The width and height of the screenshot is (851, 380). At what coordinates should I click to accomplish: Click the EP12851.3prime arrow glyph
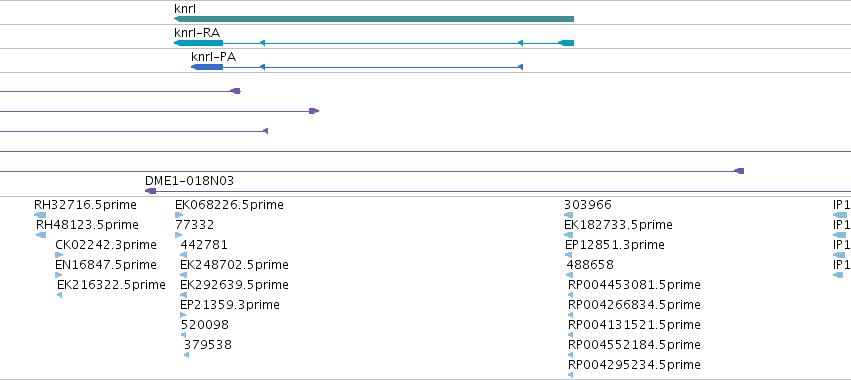coord(569,255)
